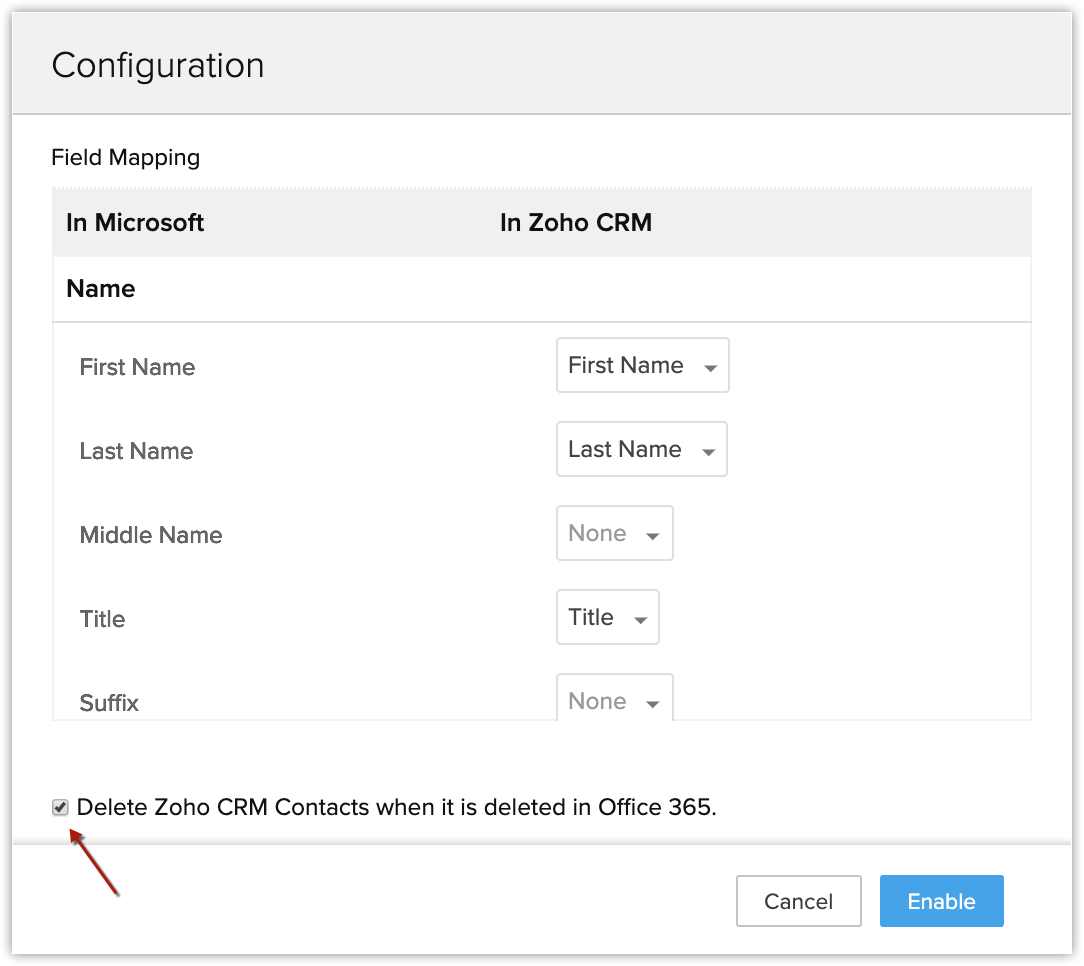Click the Suffix row label

pyautogui.click(x=109, y=703)
